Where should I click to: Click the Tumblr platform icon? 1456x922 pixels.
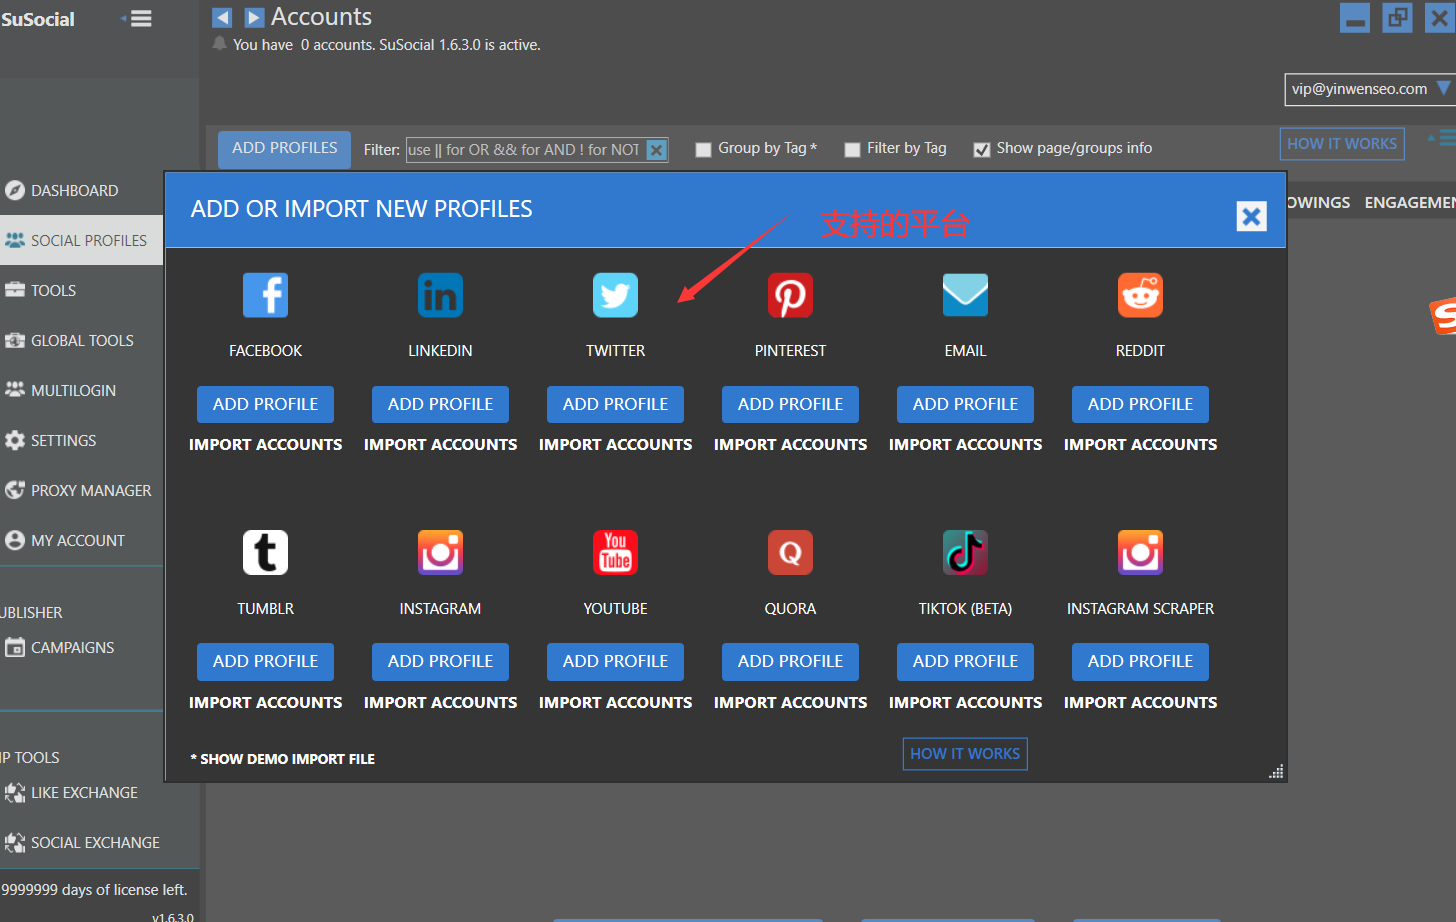pyautogui.click(x=265, y=552)
